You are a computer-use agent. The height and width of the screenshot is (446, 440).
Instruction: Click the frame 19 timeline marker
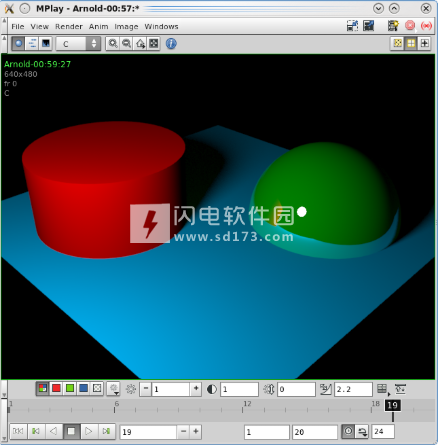tap(393, 405)
